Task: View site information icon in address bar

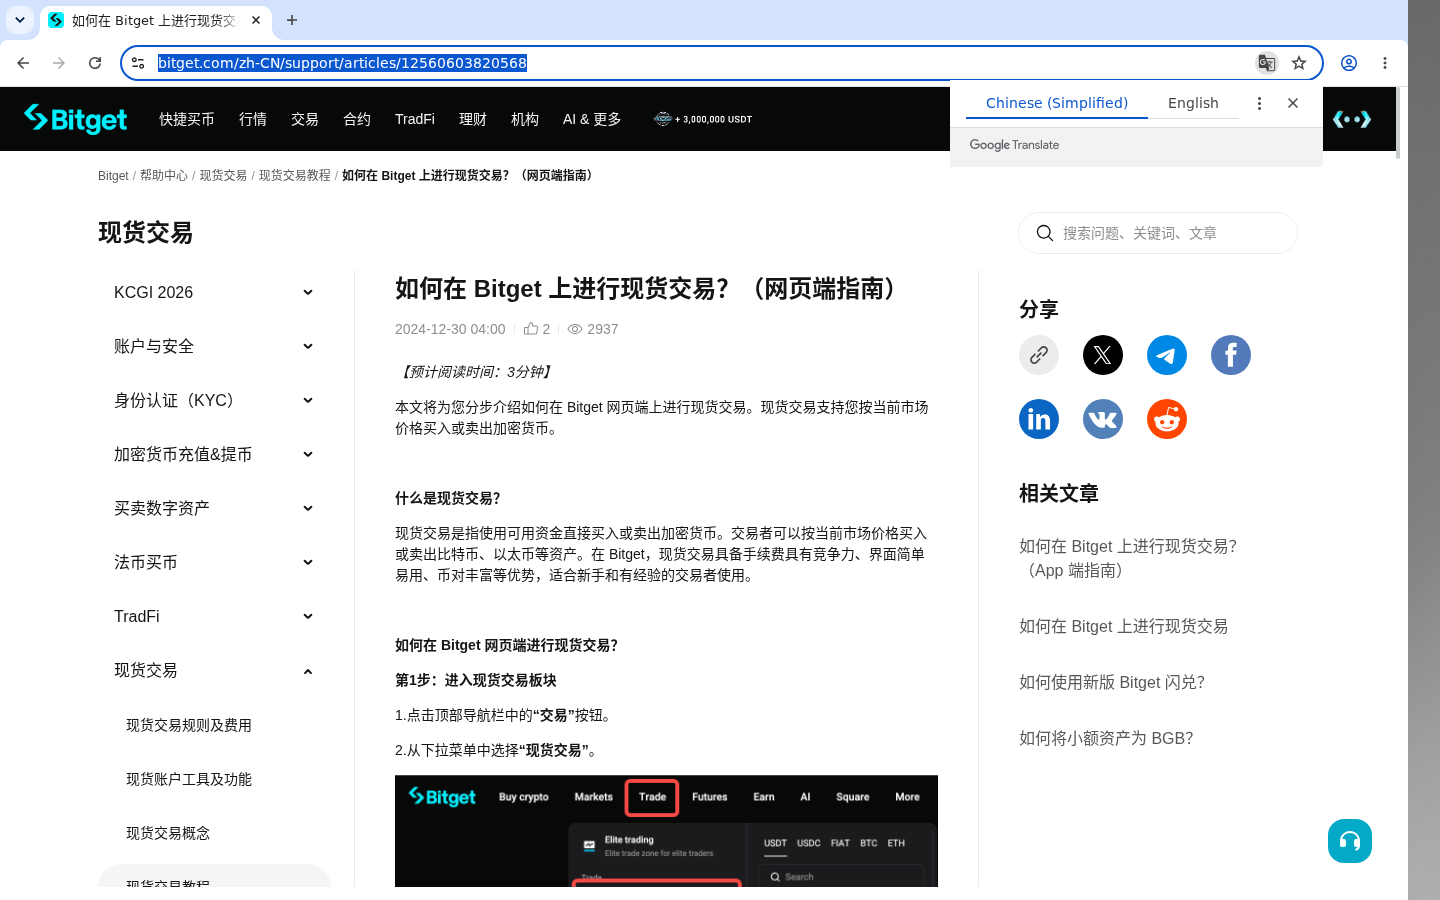Action: (139, 63)
